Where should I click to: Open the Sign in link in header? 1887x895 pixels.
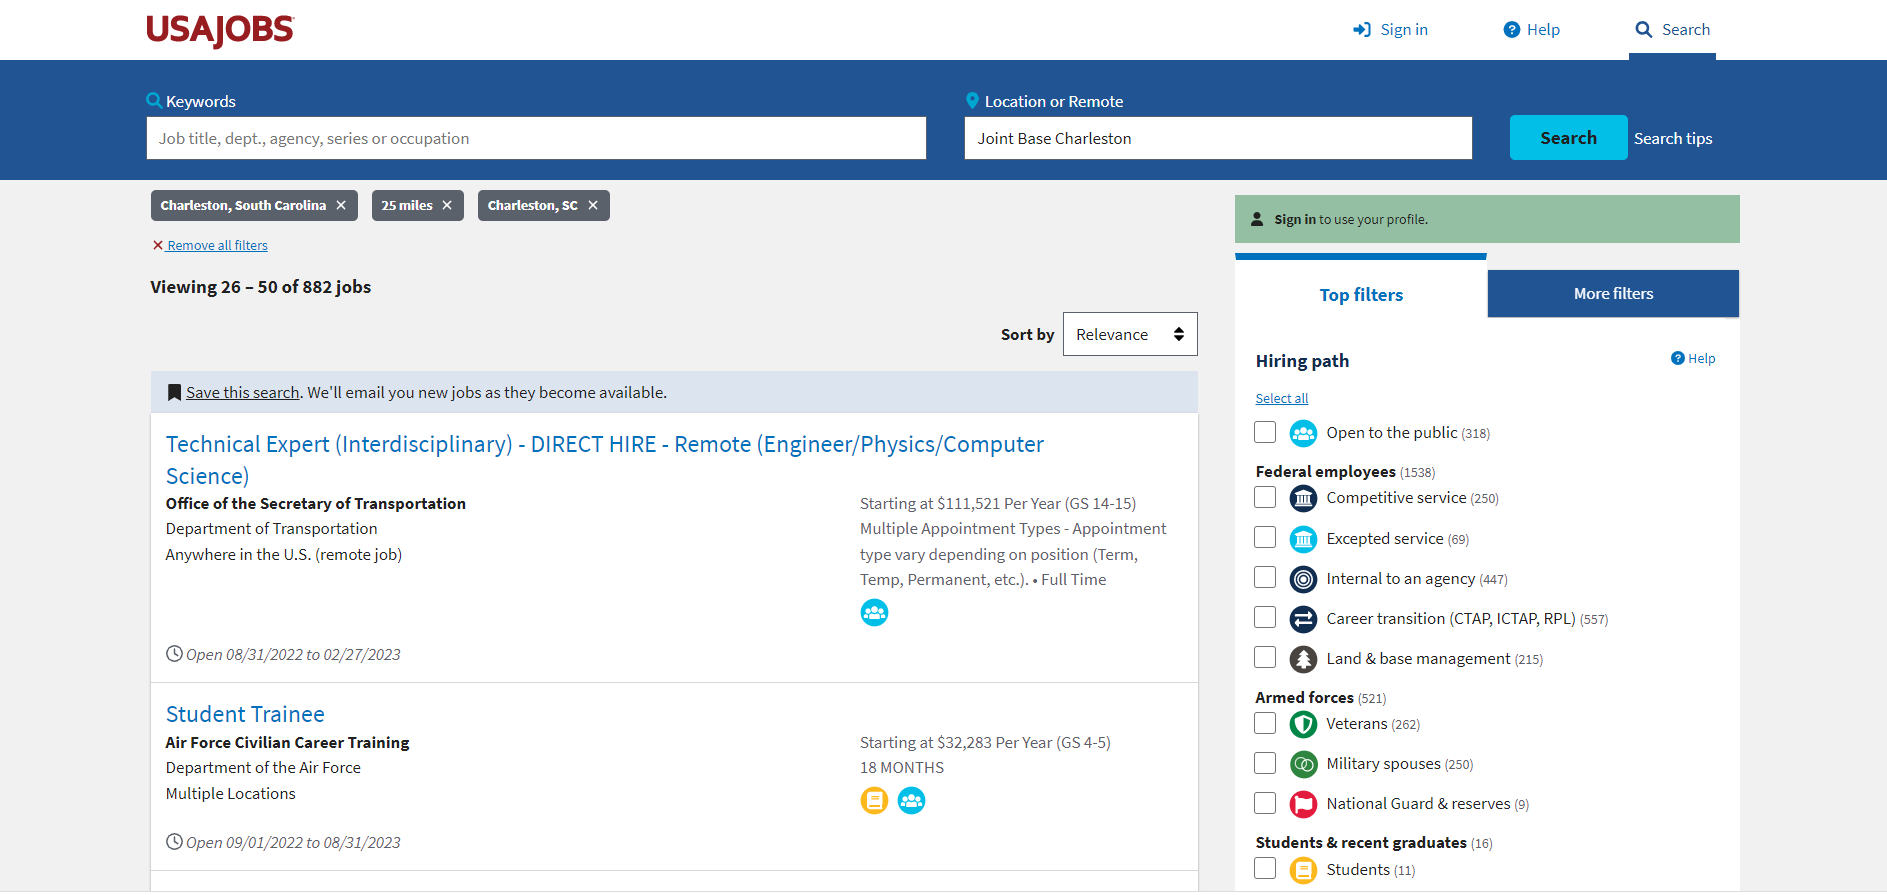pos(1391,30)
